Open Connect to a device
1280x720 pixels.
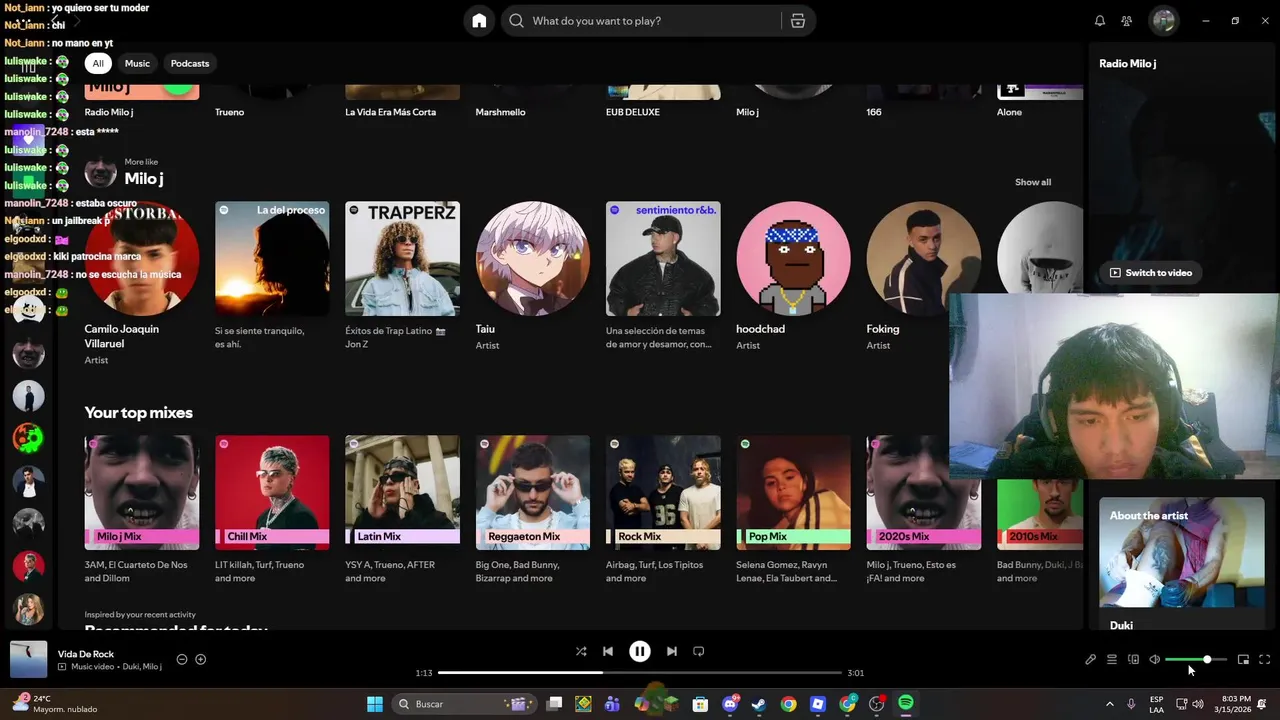[1134, 660]
